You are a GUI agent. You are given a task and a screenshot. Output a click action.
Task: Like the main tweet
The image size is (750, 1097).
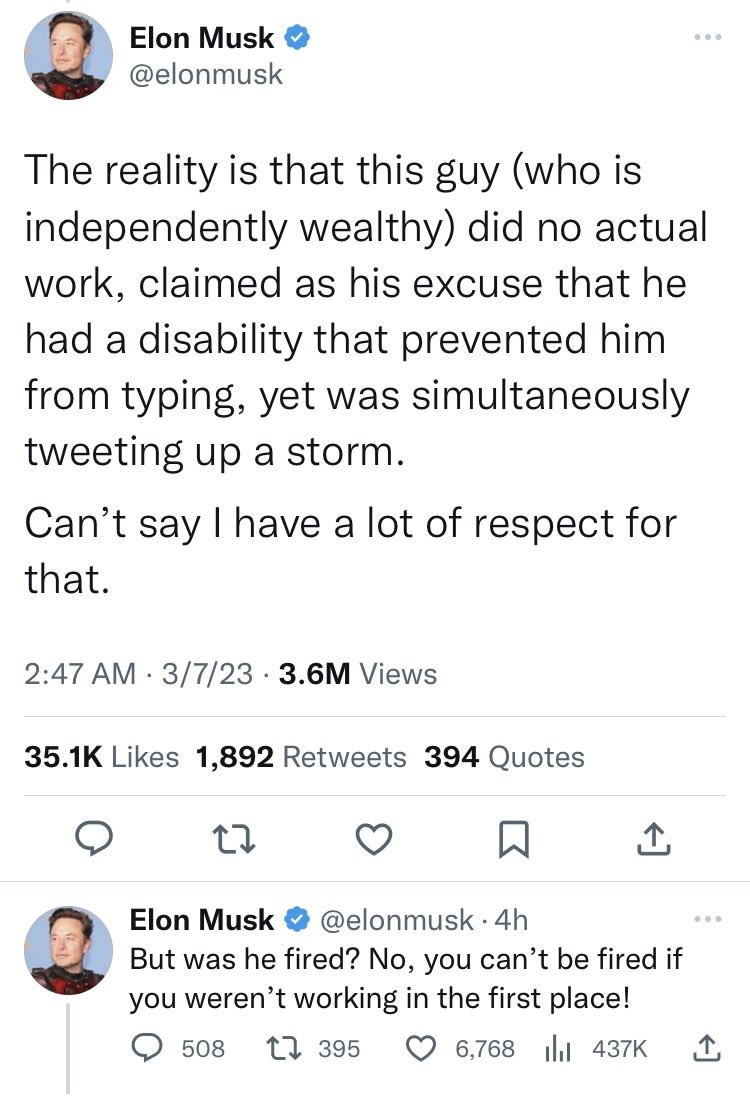(373, 839)
